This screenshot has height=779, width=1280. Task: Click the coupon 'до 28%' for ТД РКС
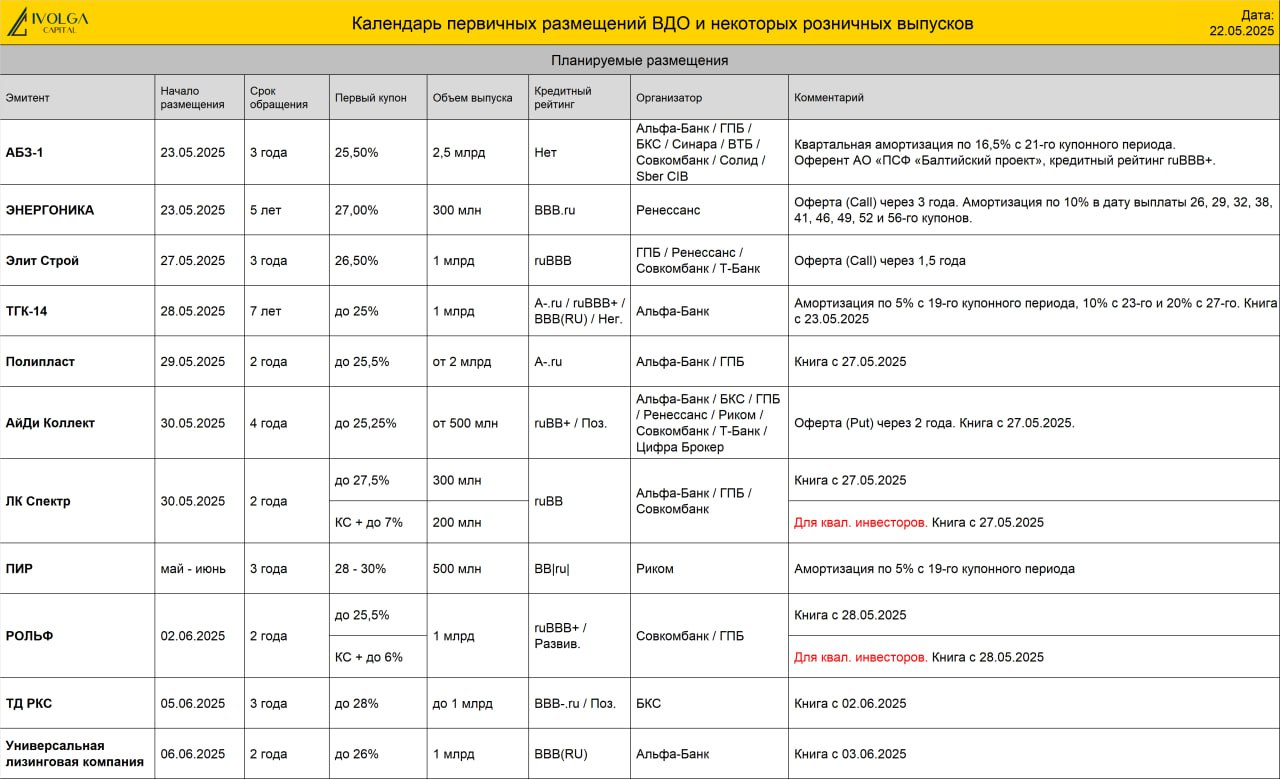pos(356,704)
